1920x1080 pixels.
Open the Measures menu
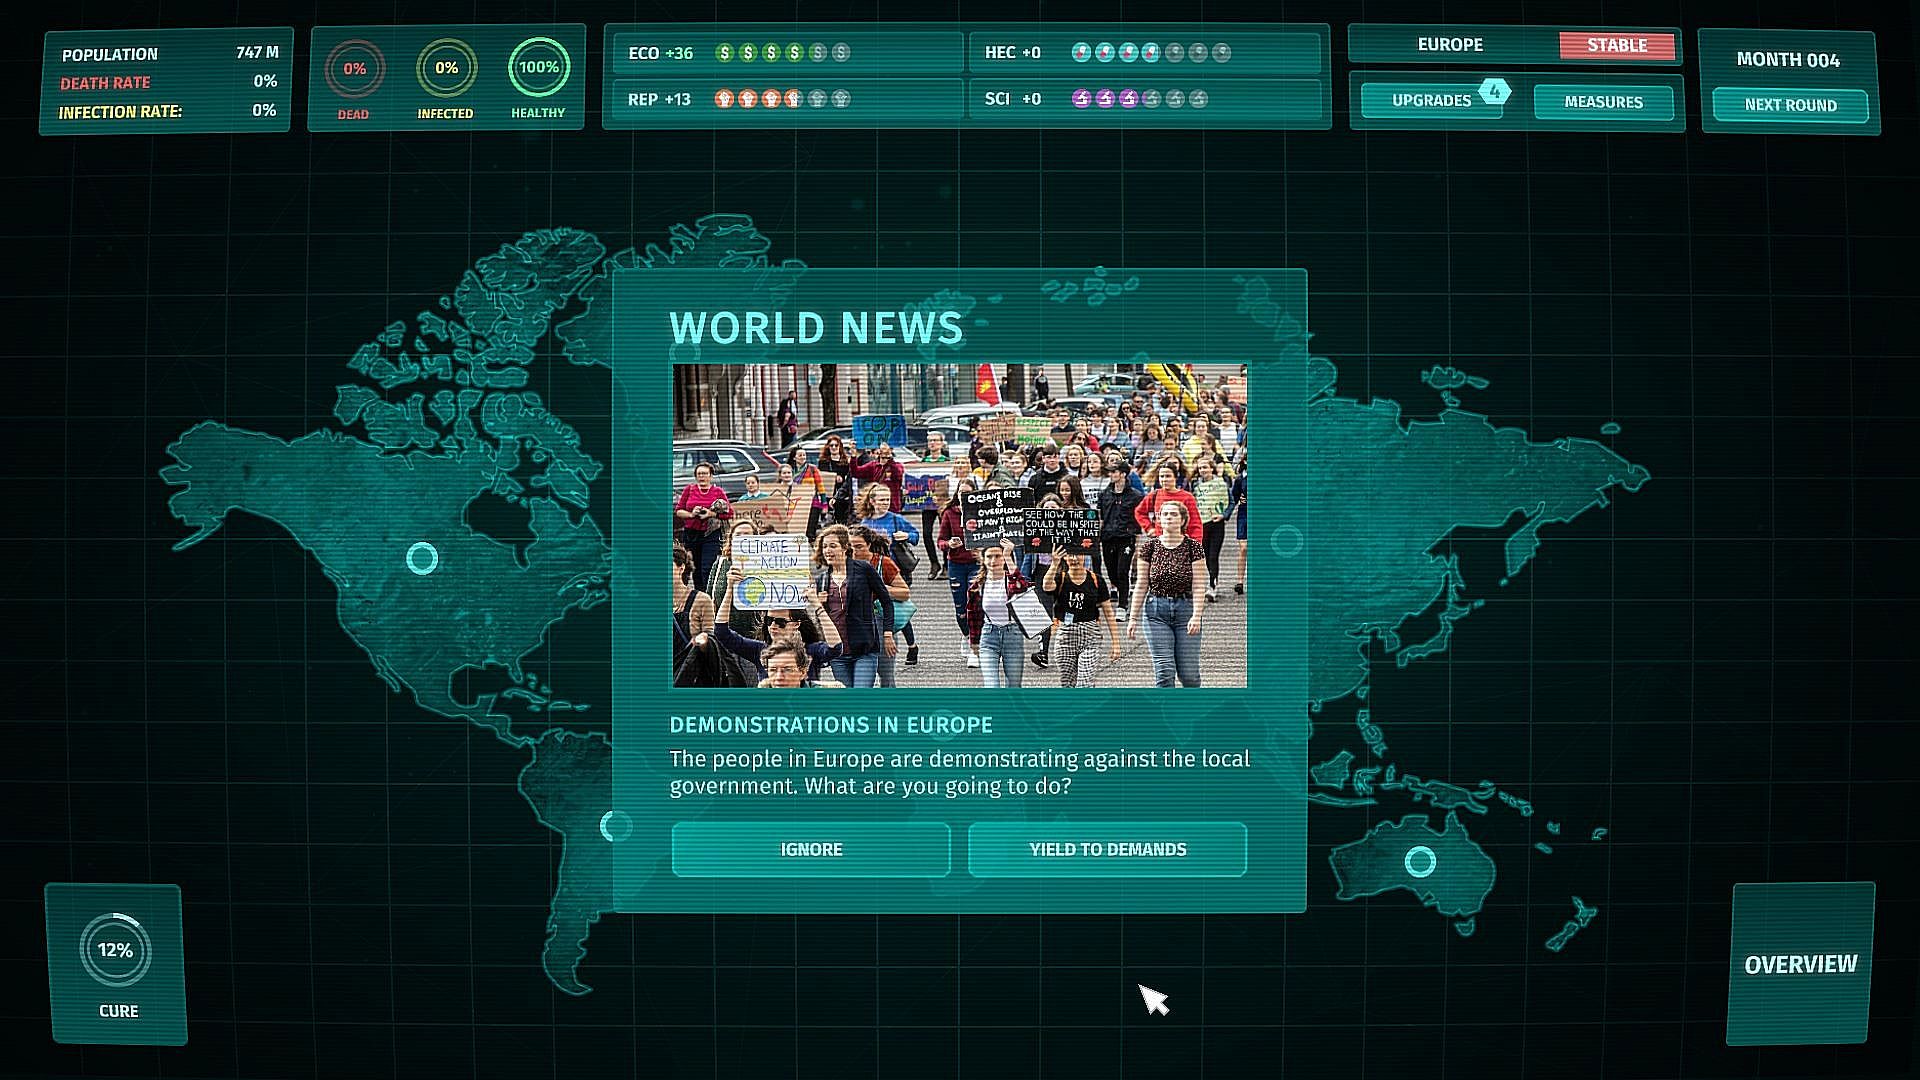[x=1603, y=102]
